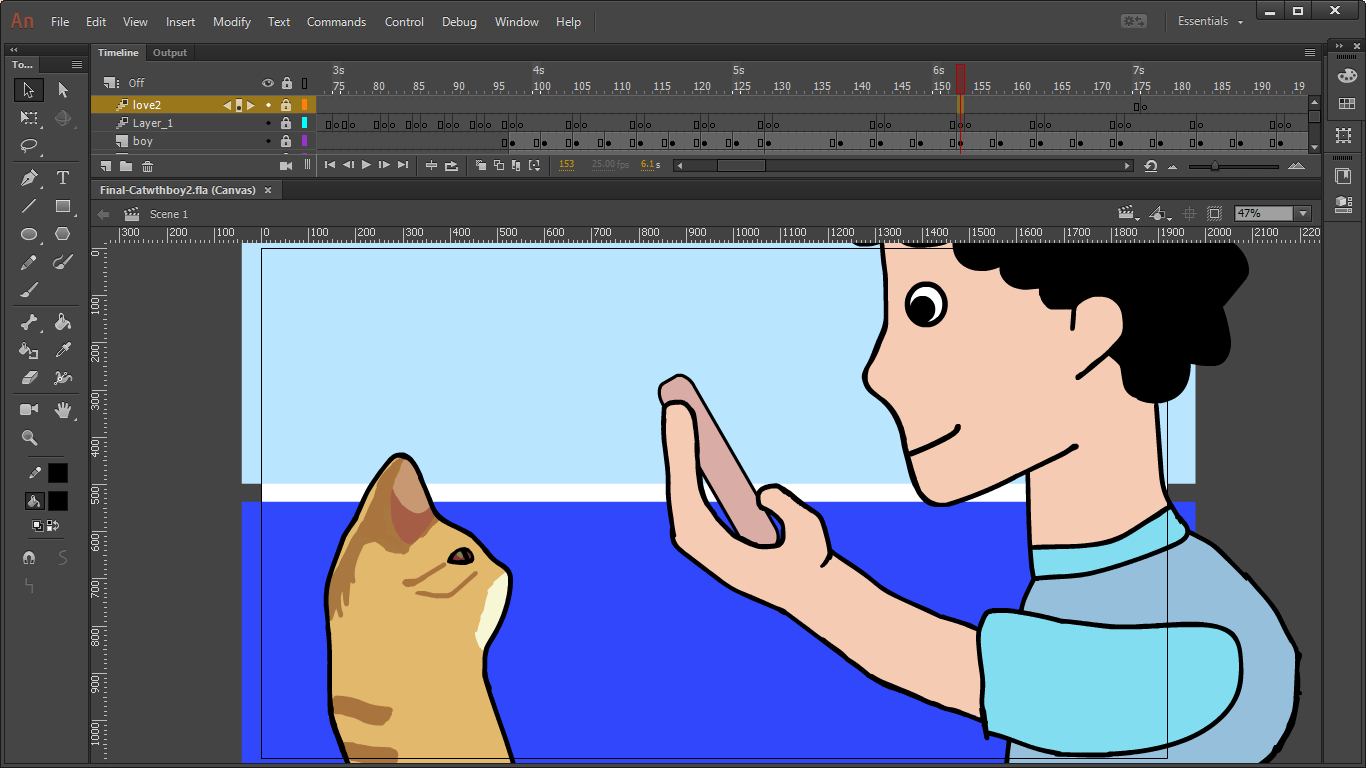Screen dimensions: 1366x768
Task: Go to the last frame
Action: pyautogui.click(x=403, y=165)
